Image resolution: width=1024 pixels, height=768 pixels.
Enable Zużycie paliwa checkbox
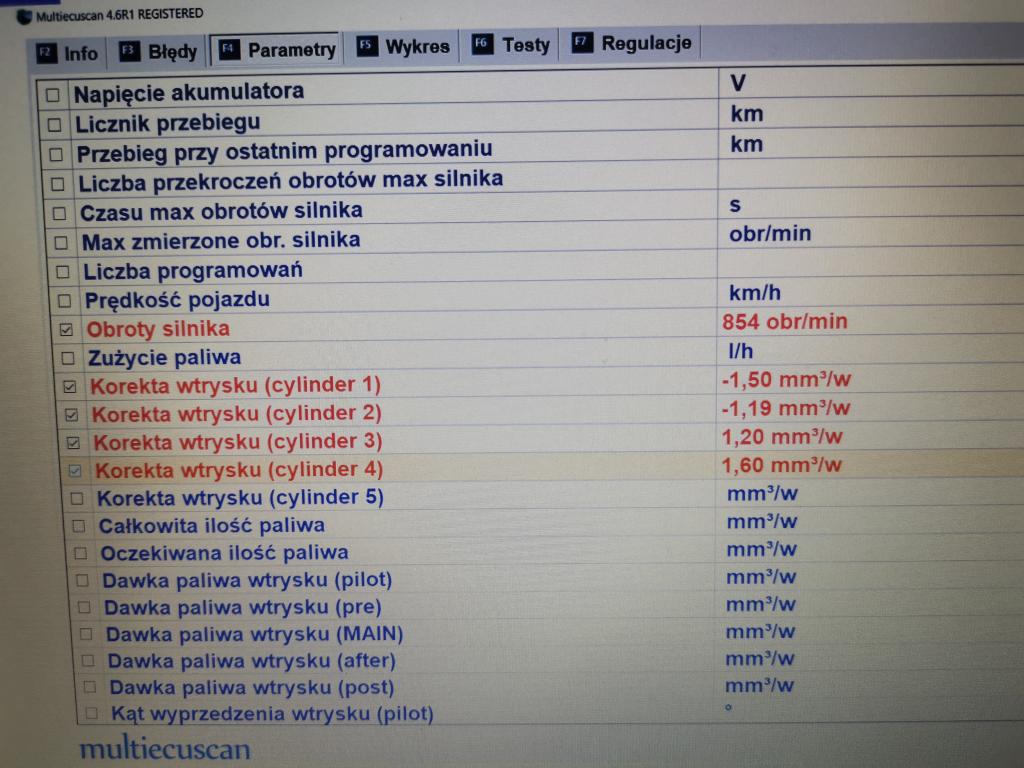click(x=68, y=359)
